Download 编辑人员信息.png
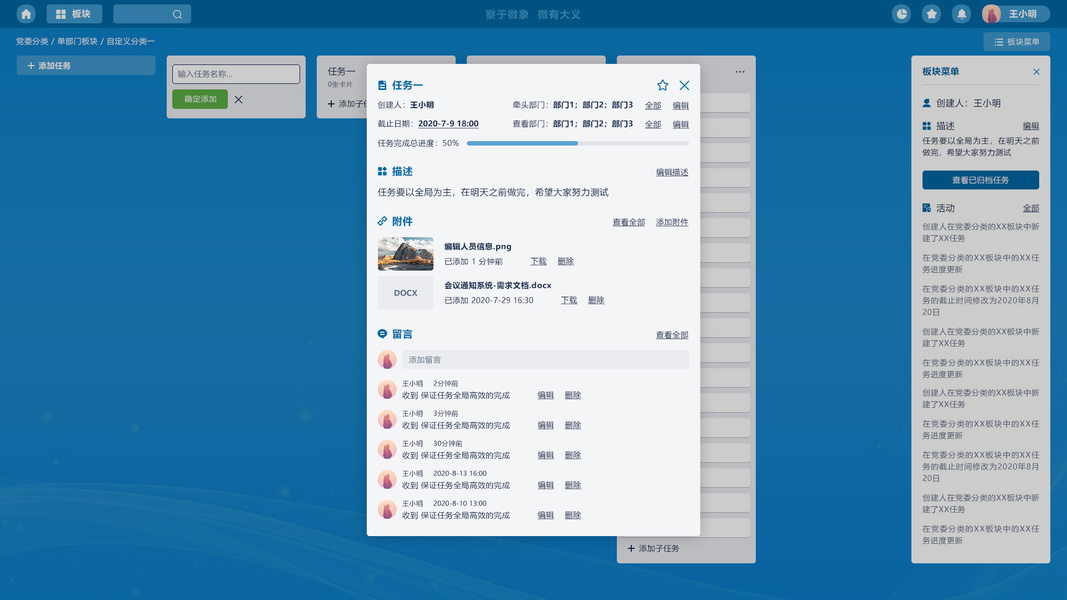 [x=538, y=261]
